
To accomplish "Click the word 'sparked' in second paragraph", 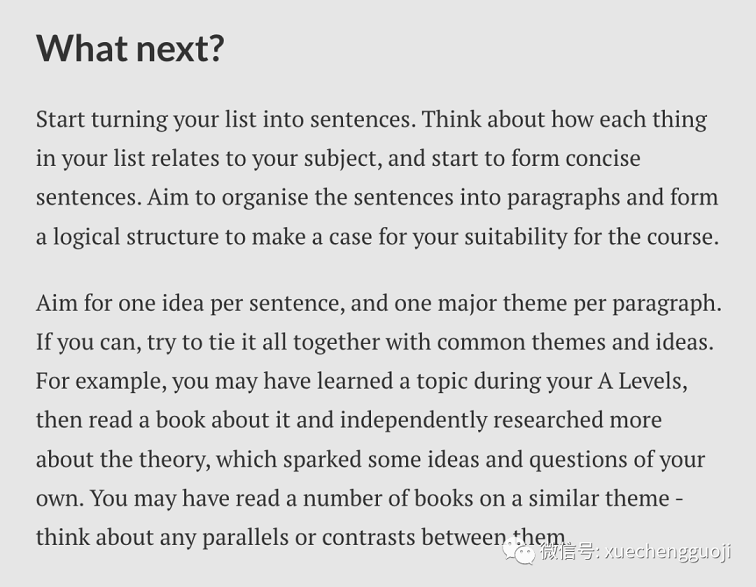I will pos(322,460).
